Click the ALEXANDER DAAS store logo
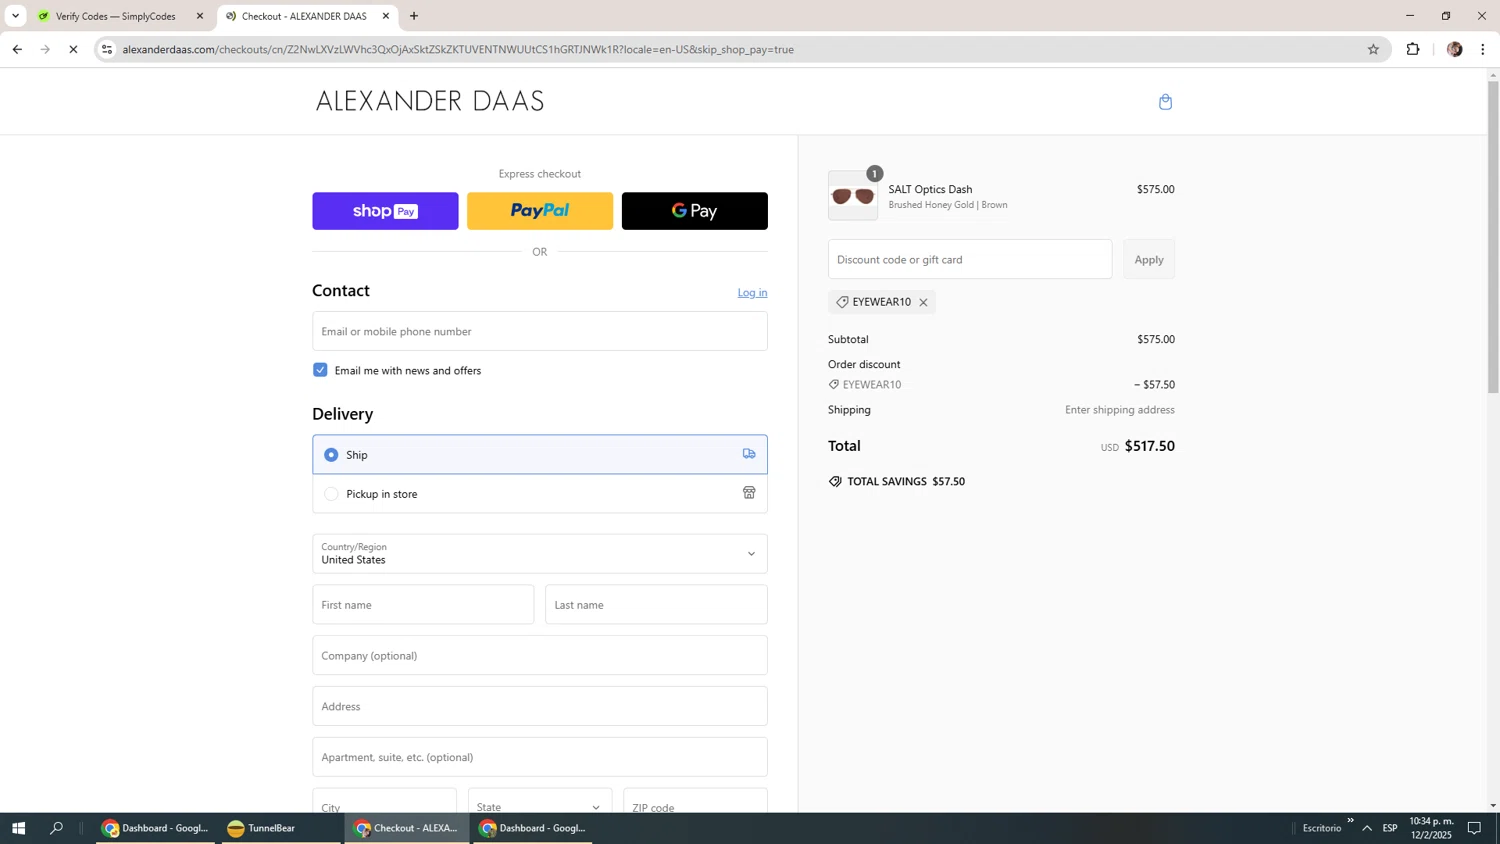Screen dimensions: 1500x844 click(430, 101)
